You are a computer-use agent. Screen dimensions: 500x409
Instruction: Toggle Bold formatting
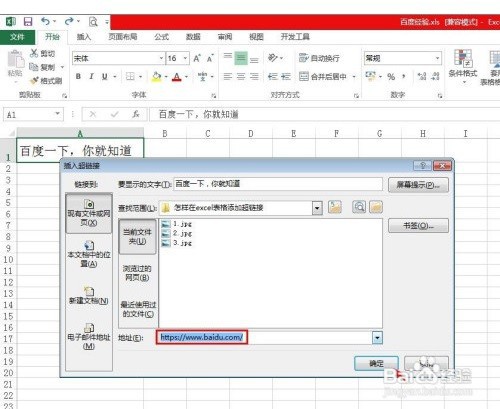[x=78, y=77]
